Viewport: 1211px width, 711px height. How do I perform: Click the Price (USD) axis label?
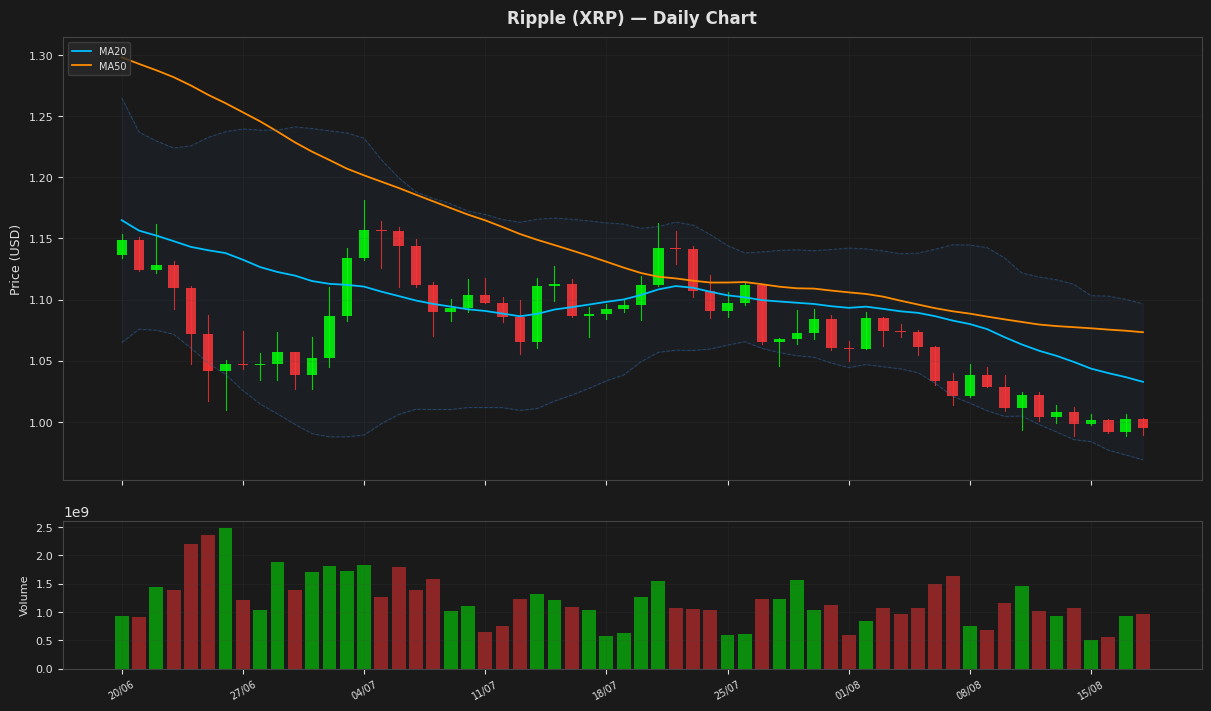(15, 259)
